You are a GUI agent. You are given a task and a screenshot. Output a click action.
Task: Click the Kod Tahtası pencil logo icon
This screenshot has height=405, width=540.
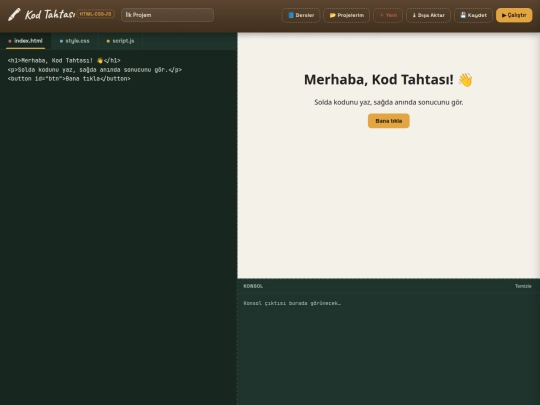(x=14, y=15)
